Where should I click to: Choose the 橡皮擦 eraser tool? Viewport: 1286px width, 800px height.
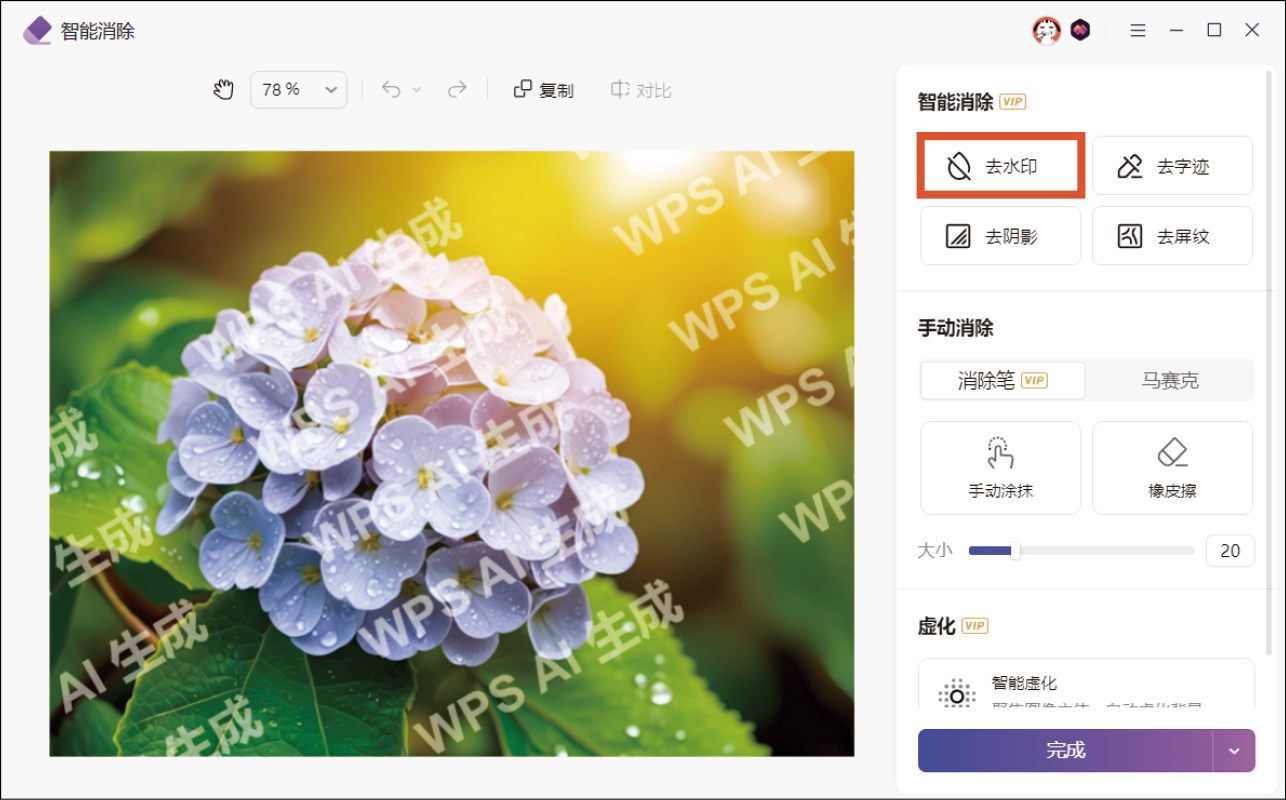tap(1172, 467)
